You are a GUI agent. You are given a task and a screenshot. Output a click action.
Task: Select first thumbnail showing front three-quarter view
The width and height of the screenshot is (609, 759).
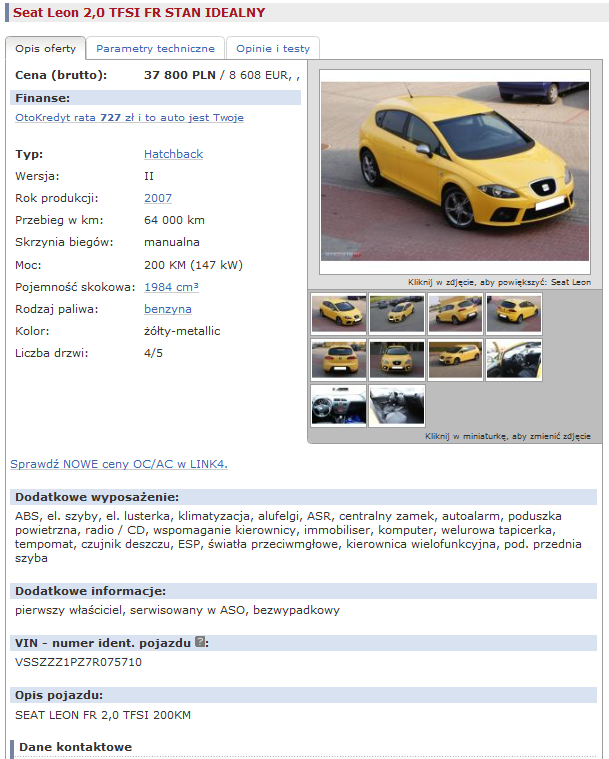coord(339,313)
